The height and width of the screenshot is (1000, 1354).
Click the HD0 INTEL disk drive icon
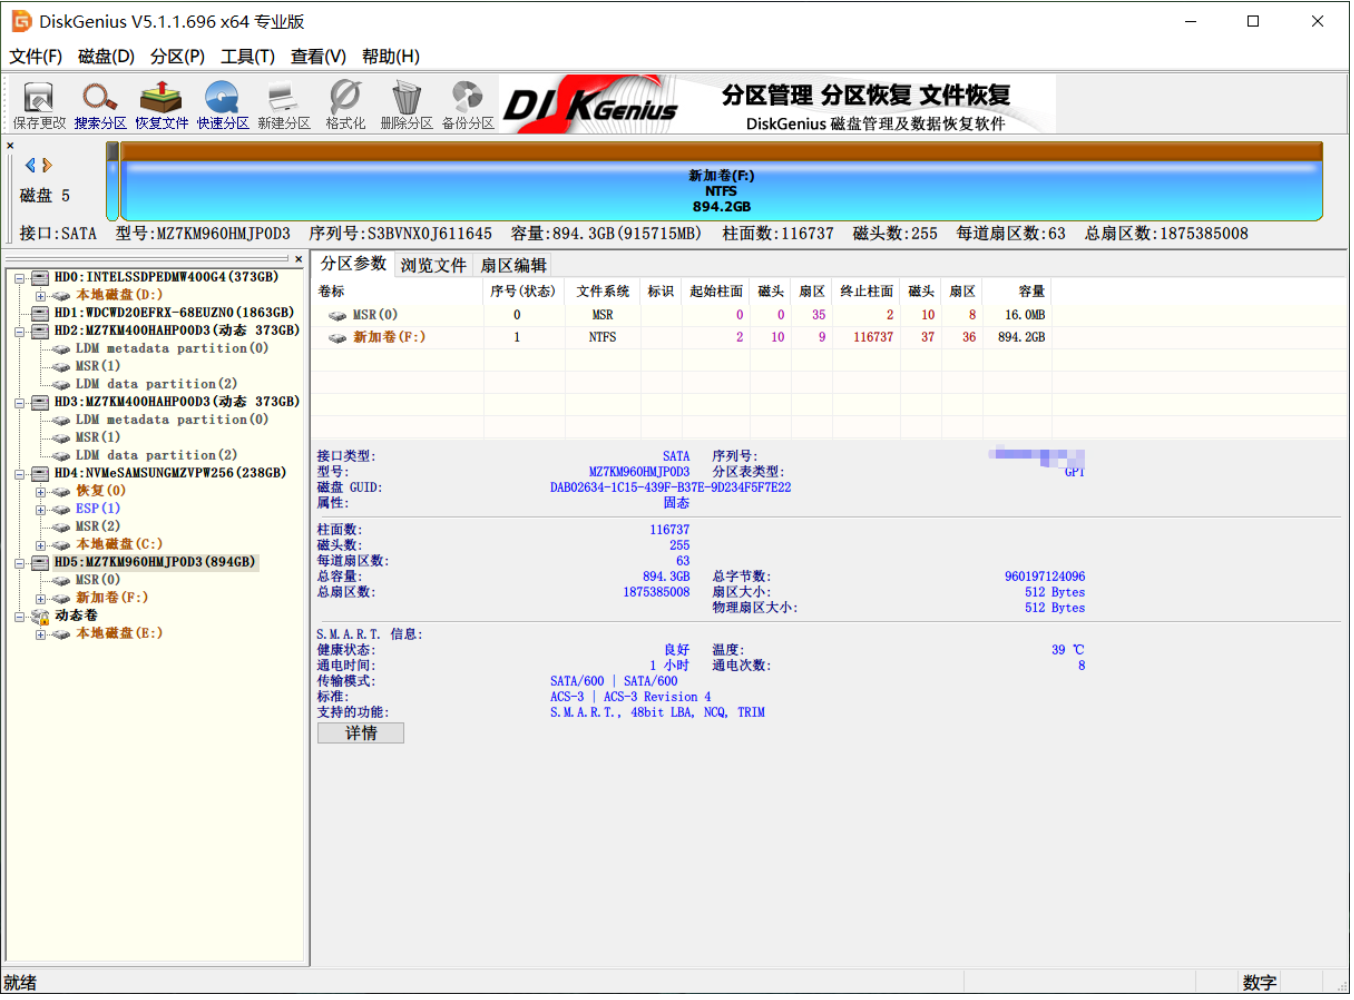coord(40,278)
